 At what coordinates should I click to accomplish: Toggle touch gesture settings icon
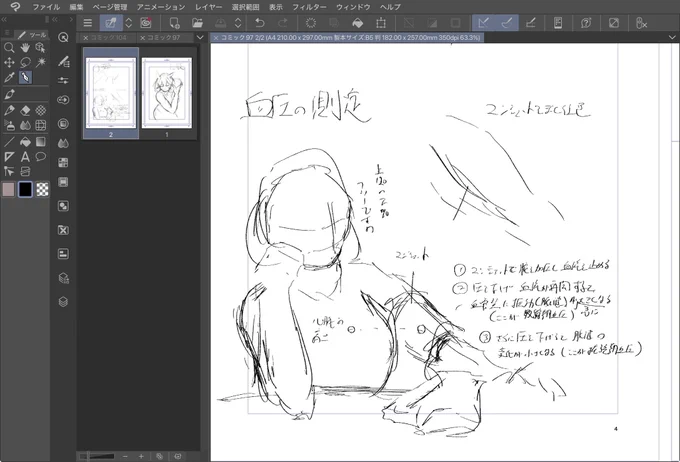[x=641, y=23]
